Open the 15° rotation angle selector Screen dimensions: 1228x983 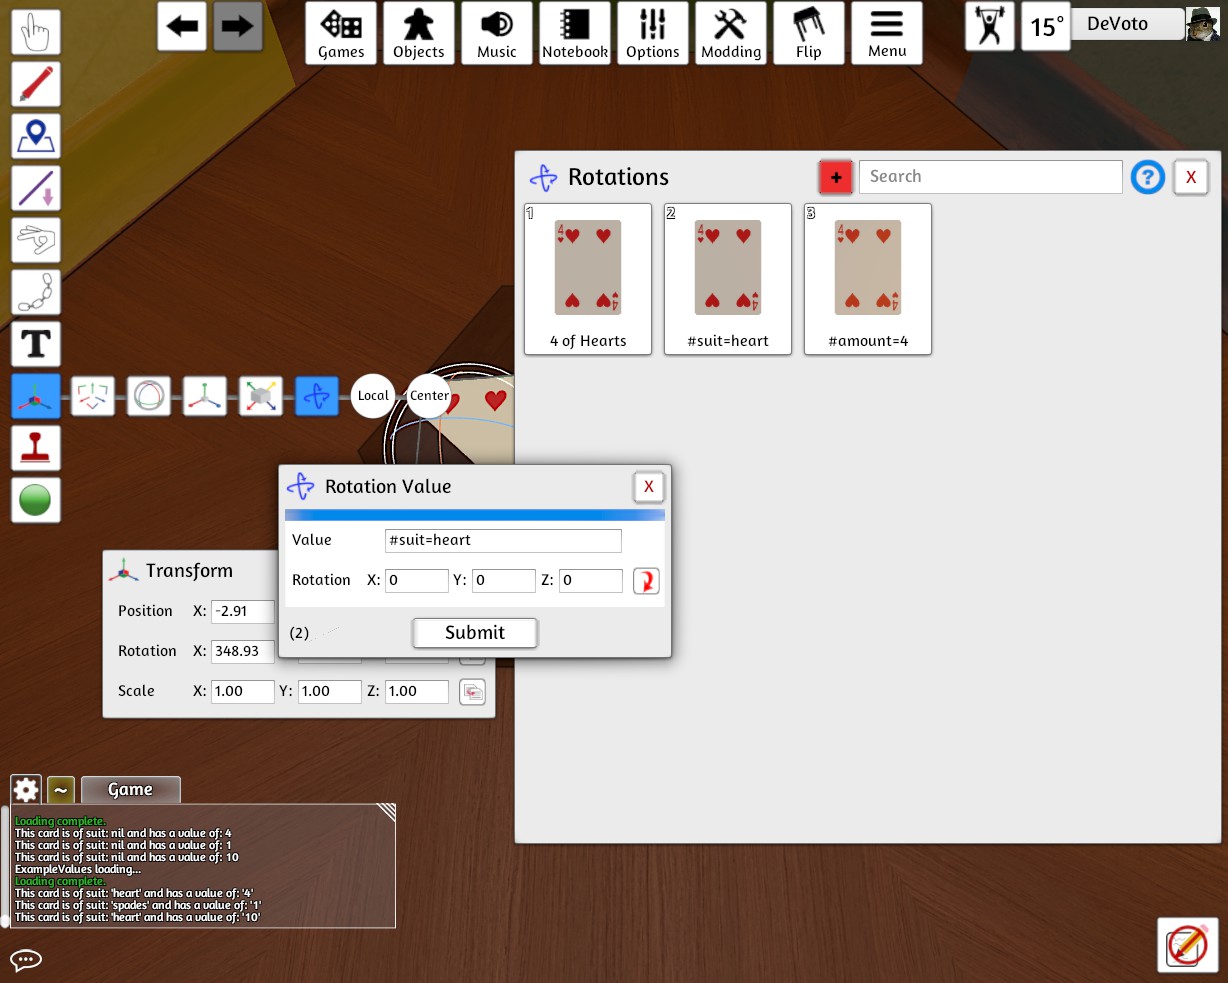pyautogui.click(x=1047, y=27)
